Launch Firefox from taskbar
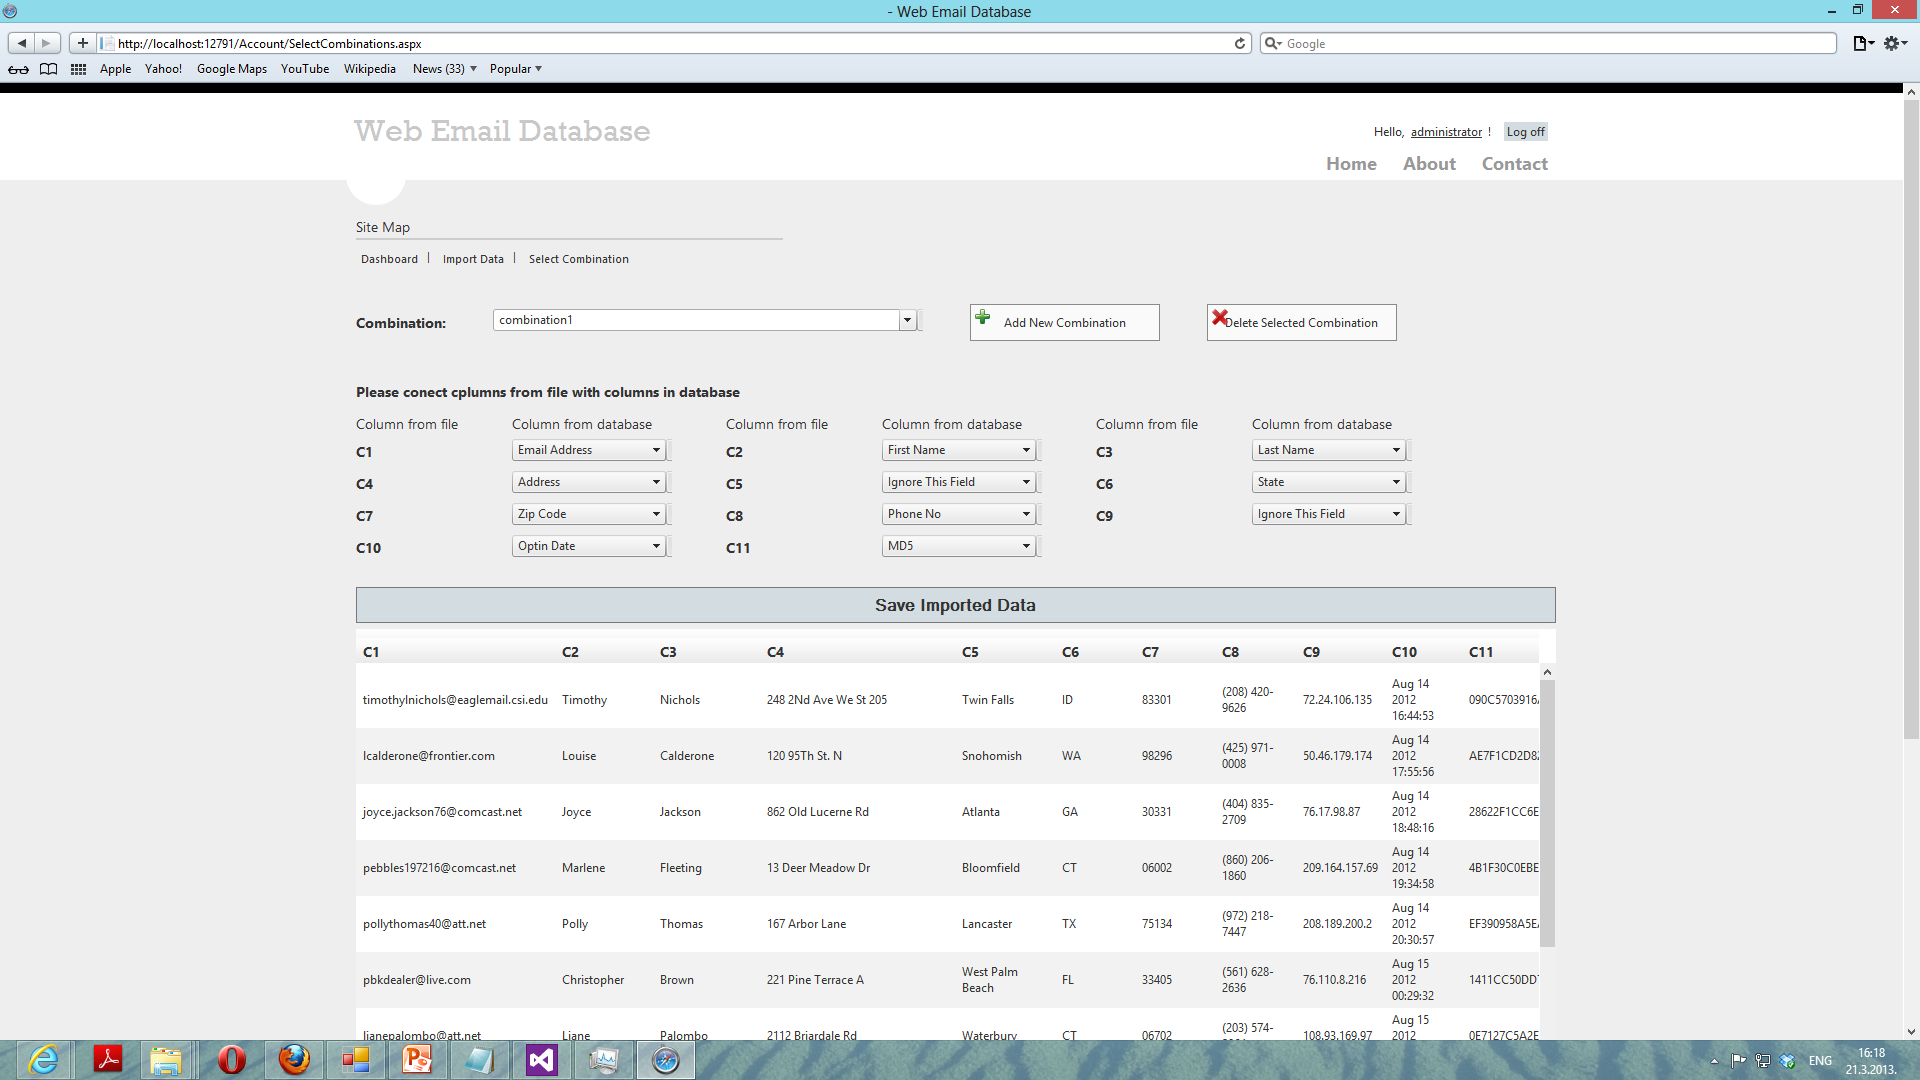The width and height of the screenshot is (1920, 1080). (x=293, y=1059)
